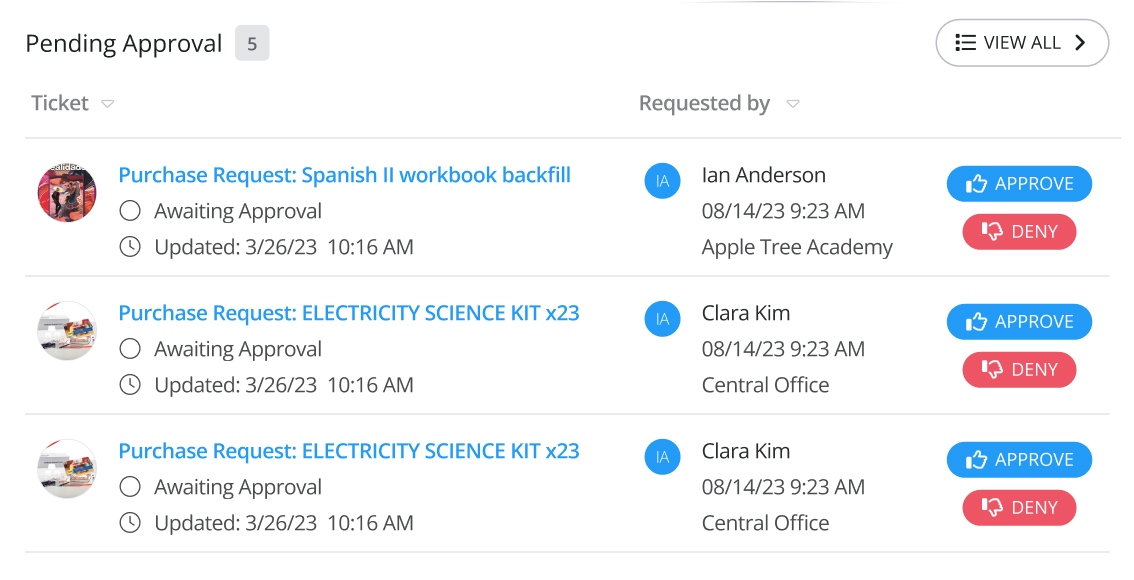This screenshot has width=1134, height=580.
Task: Click the IA avatar badge beside Clara Kim's second request
Action: tap(662, 457)
